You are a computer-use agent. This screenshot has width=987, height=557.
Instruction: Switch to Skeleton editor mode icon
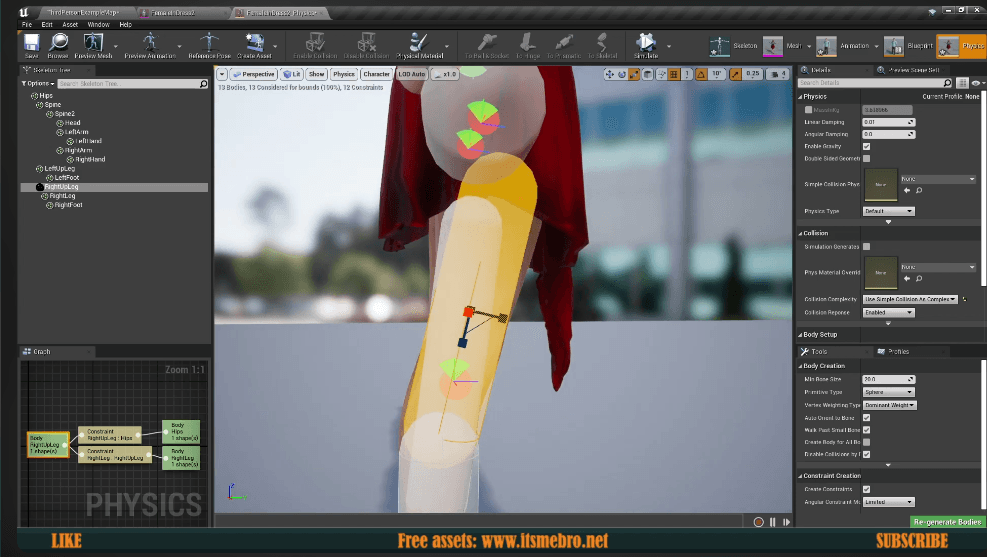720,46
